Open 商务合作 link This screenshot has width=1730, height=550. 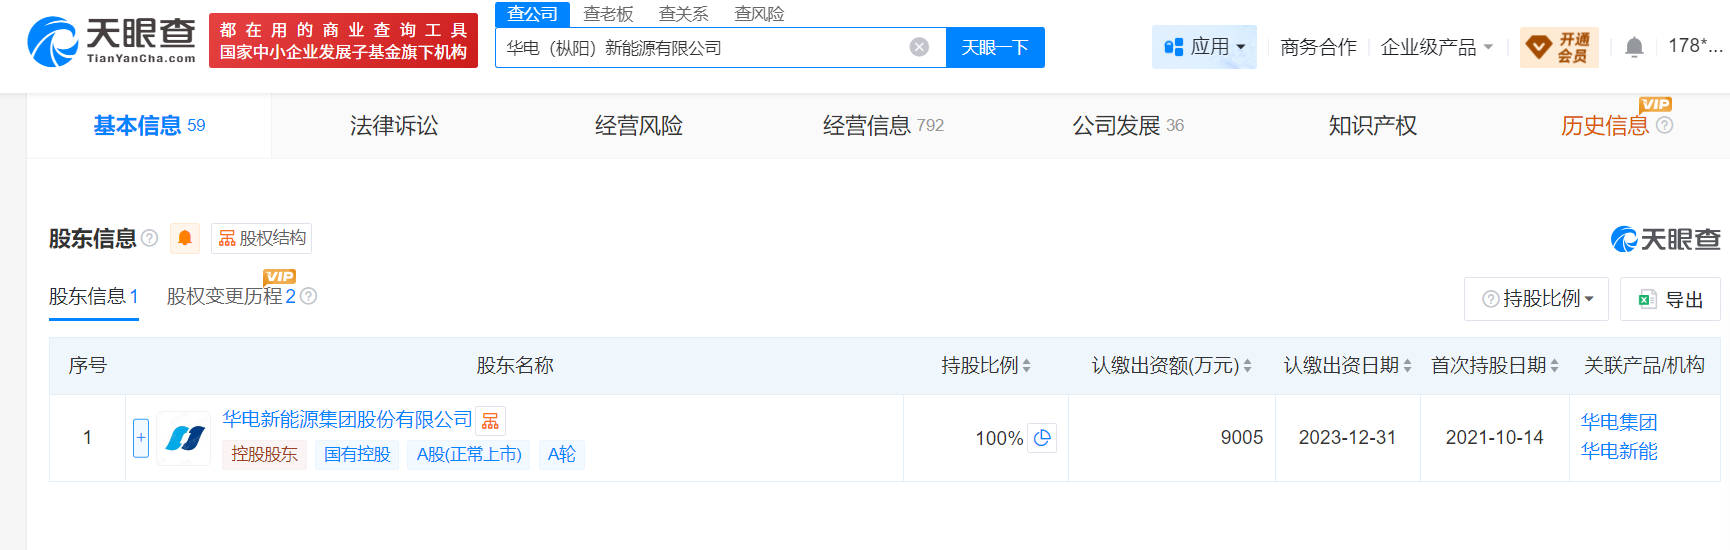pos(1318,47)
